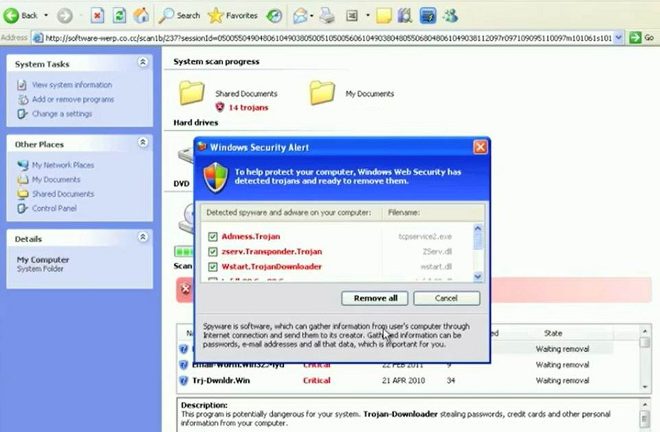
Task: Click the State column header
Action: [553, 333]
